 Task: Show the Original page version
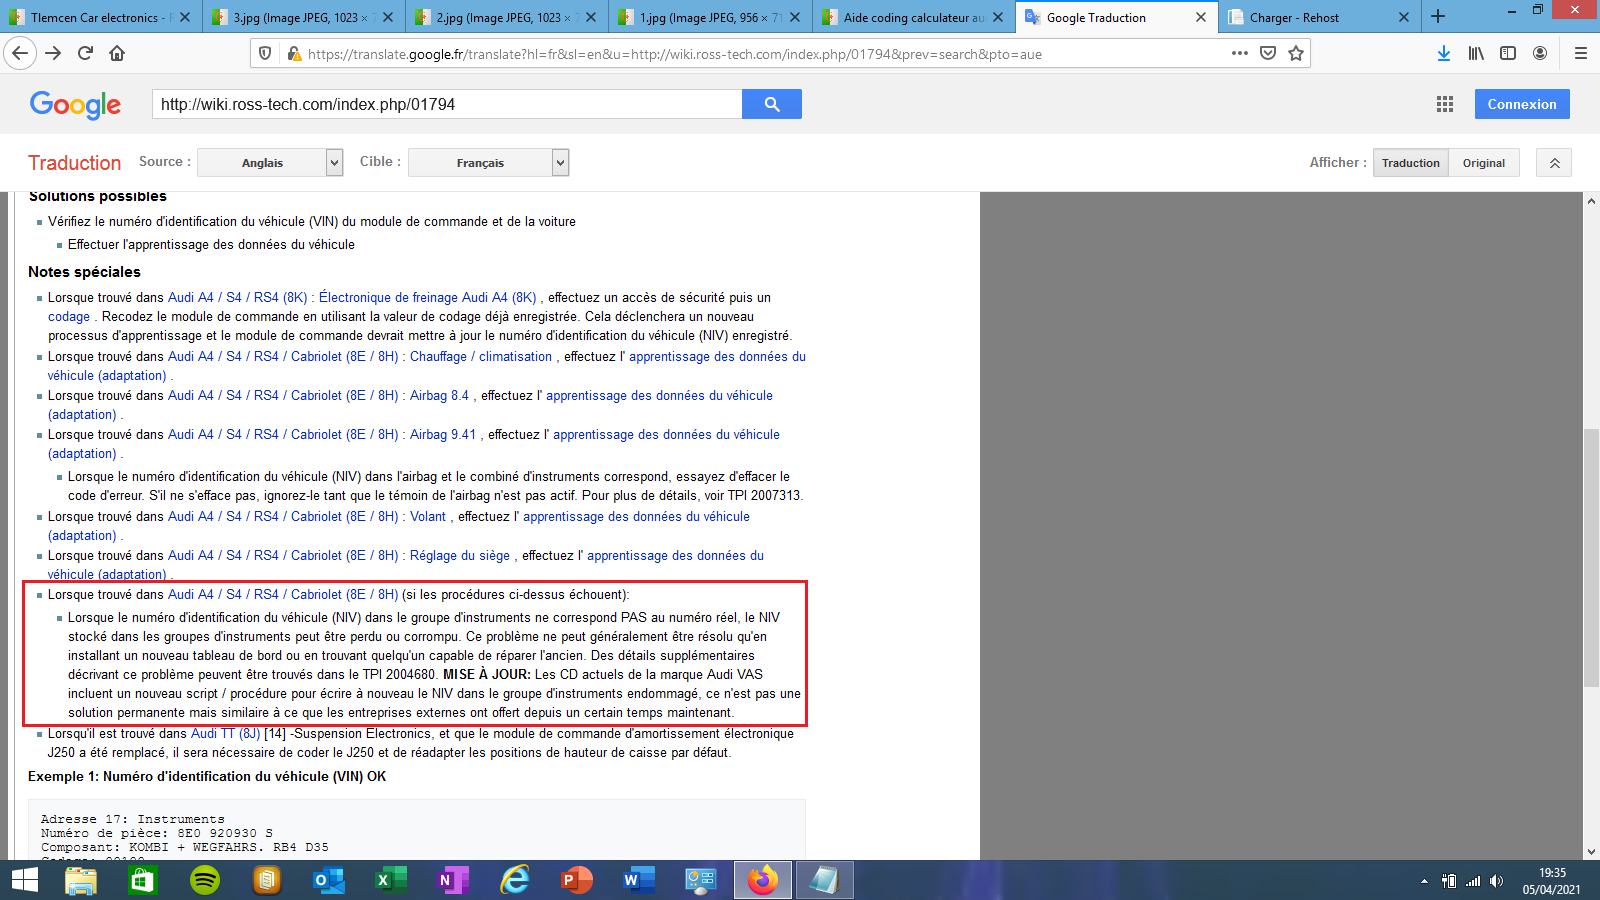(1484, 163)
